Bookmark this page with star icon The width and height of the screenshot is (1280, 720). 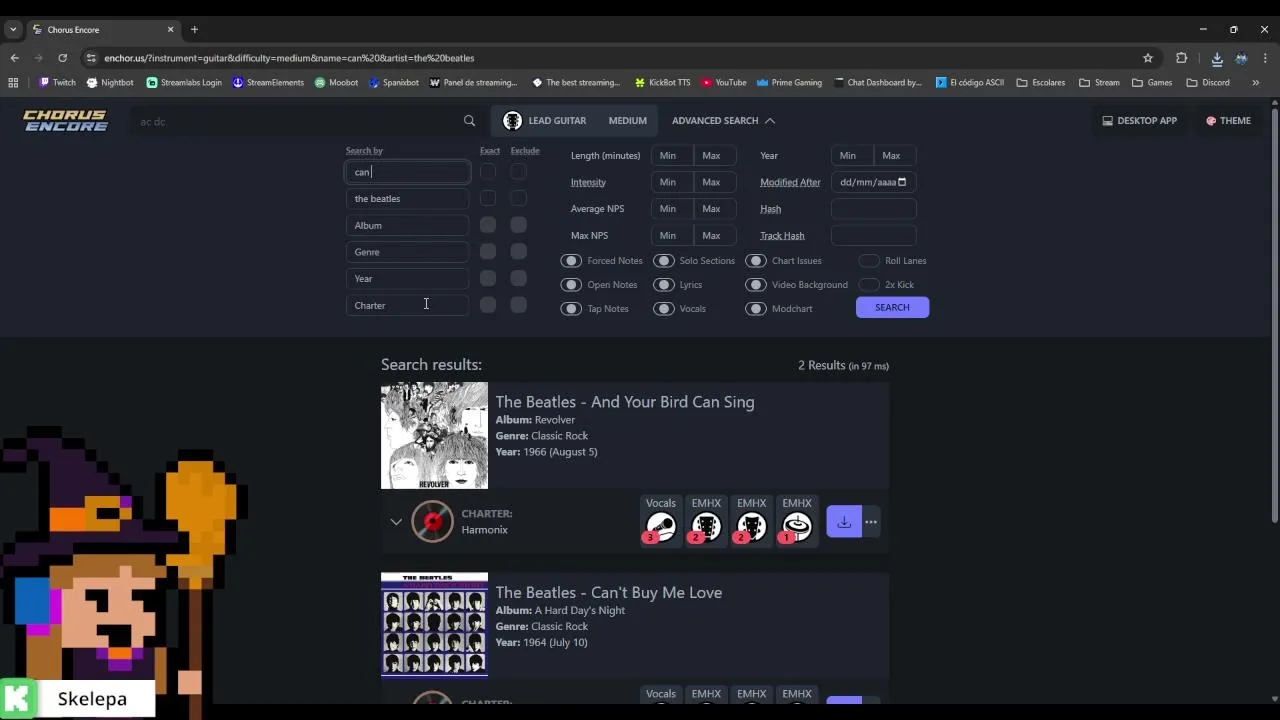tap(1148, 58)
